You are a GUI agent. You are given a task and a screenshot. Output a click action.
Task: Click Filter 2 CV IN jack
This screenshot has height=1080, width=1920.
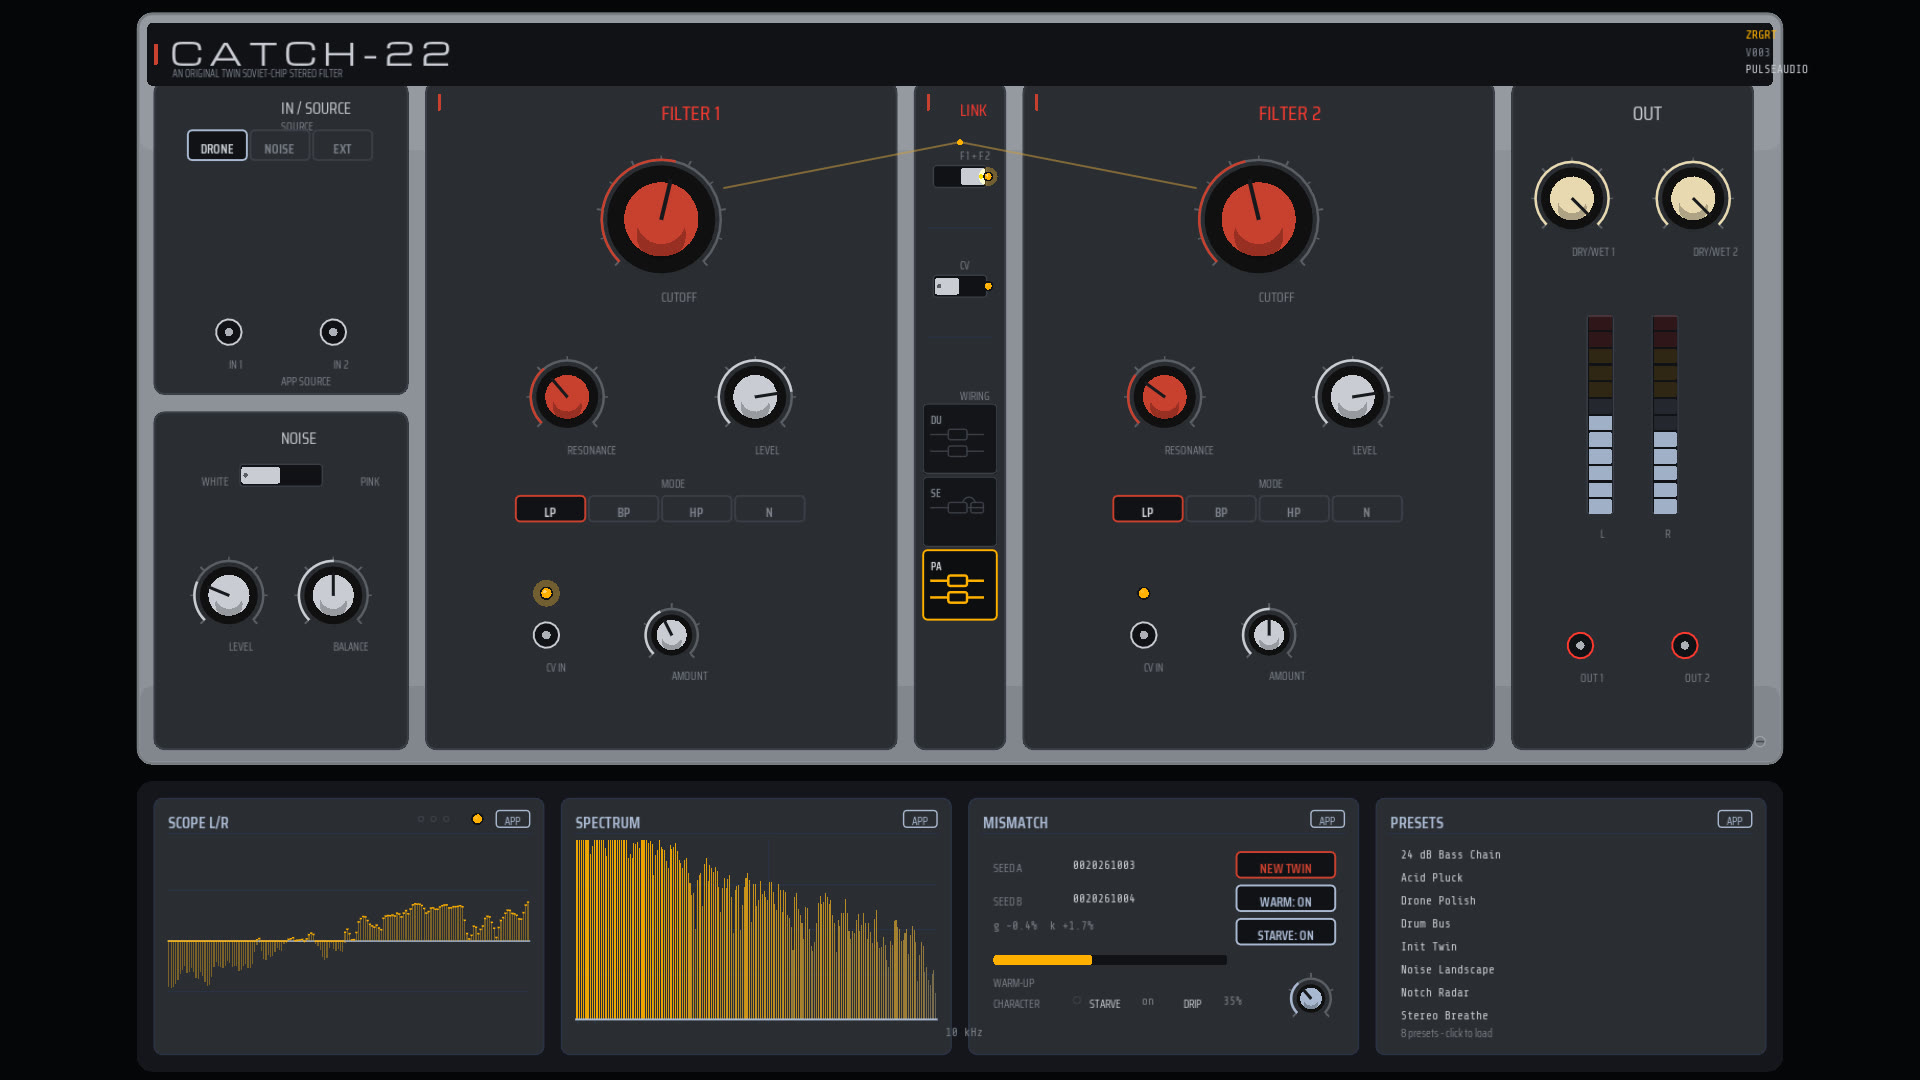click(1144, 635)
